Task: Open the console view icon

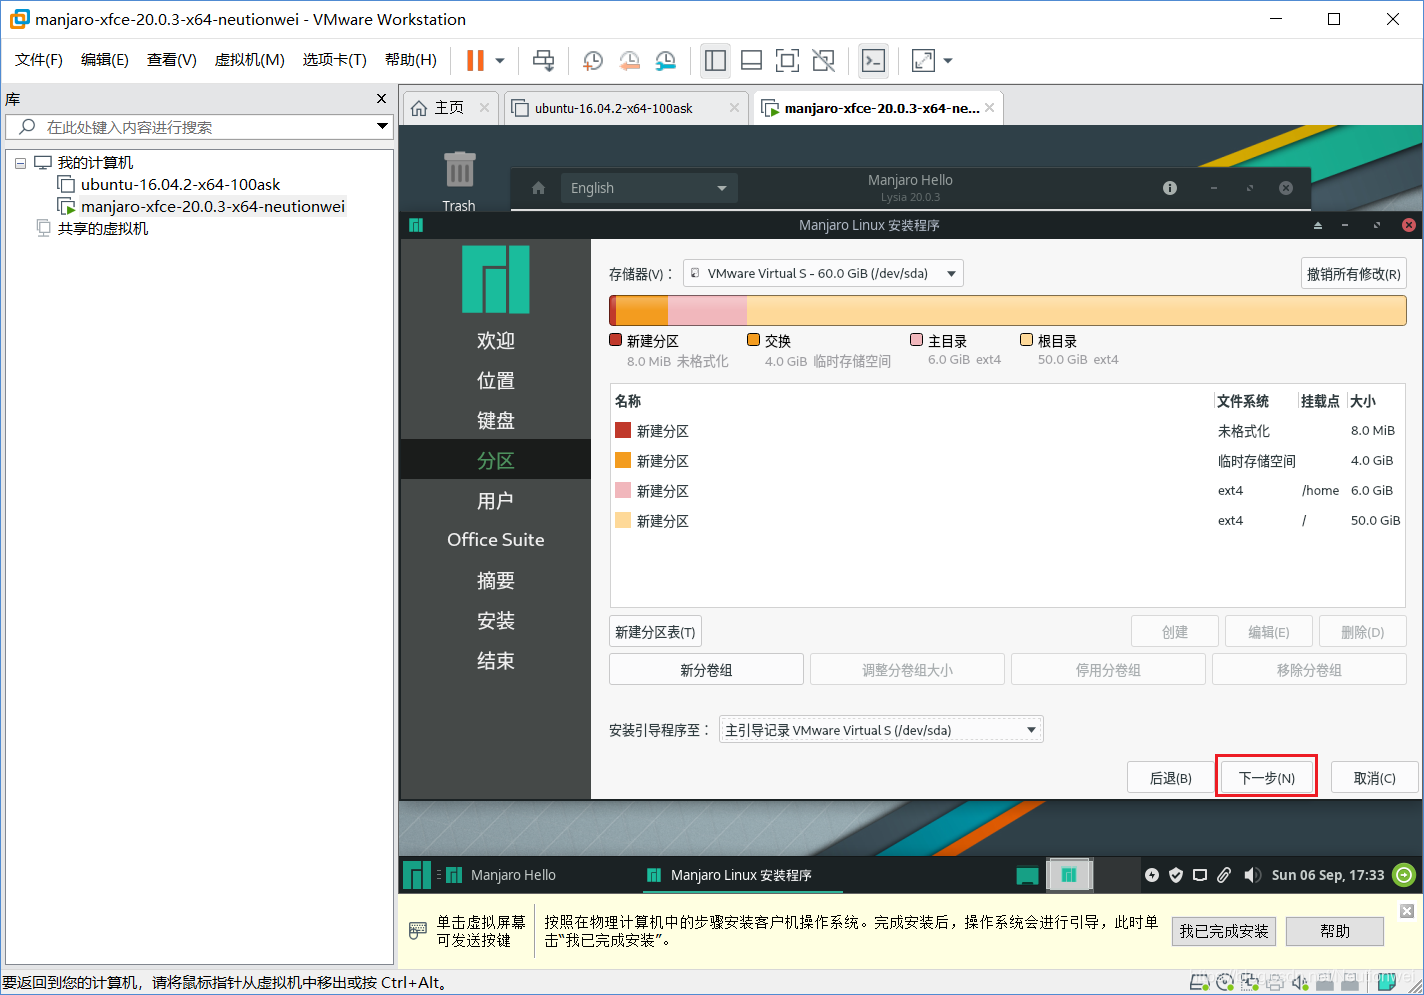Action: coord(873,61)
